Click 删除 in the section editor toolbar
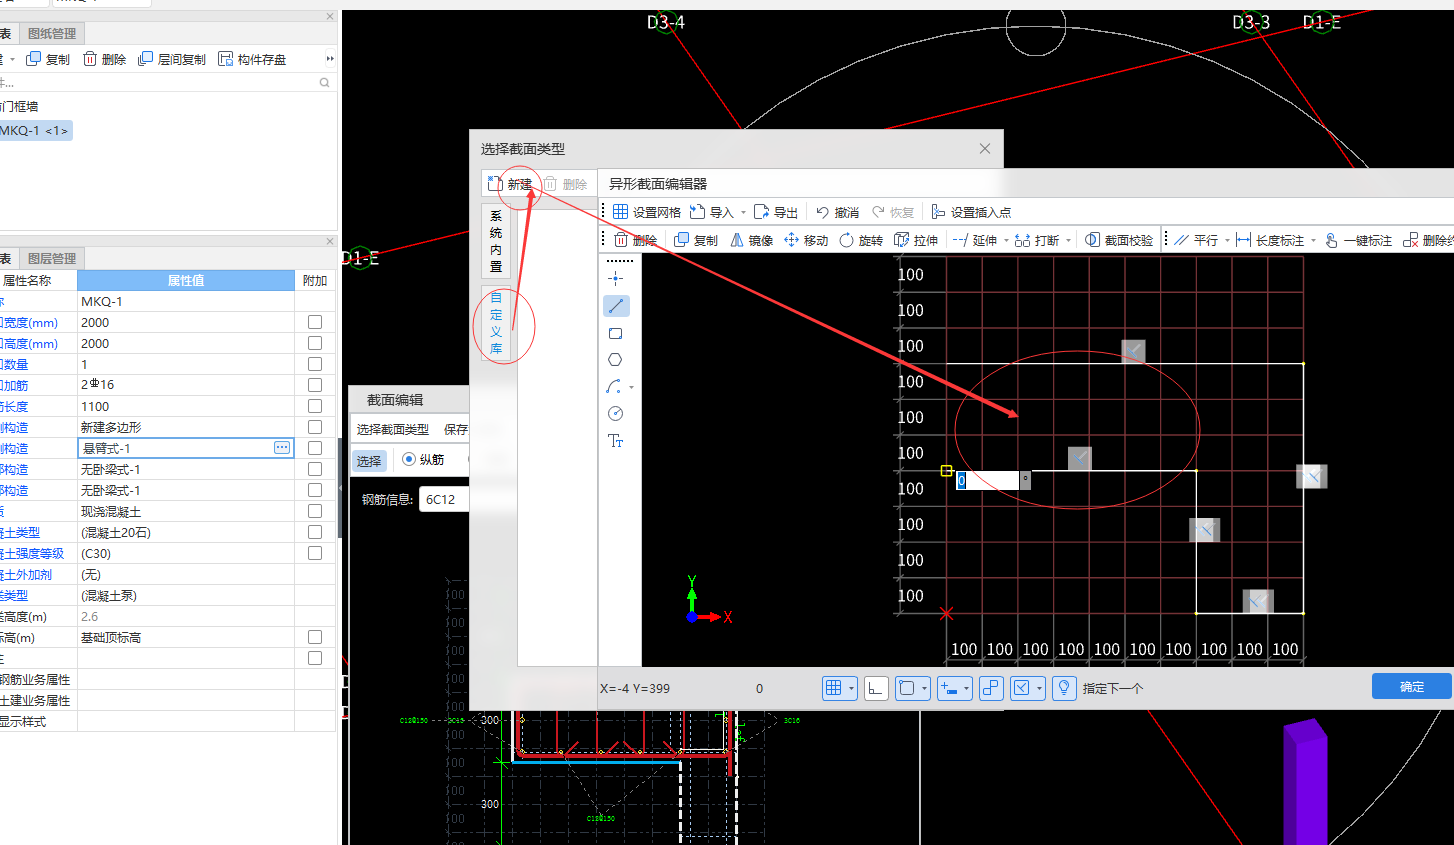 point(635,240)
